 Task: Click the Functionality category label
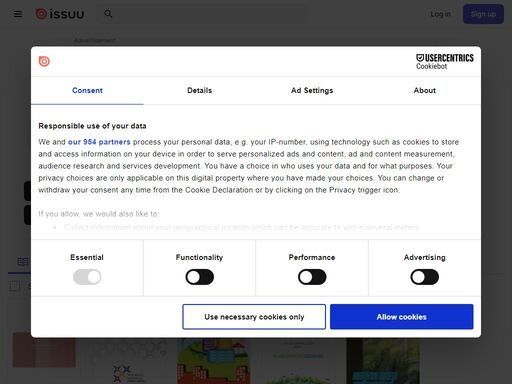[x=199, y=257]
